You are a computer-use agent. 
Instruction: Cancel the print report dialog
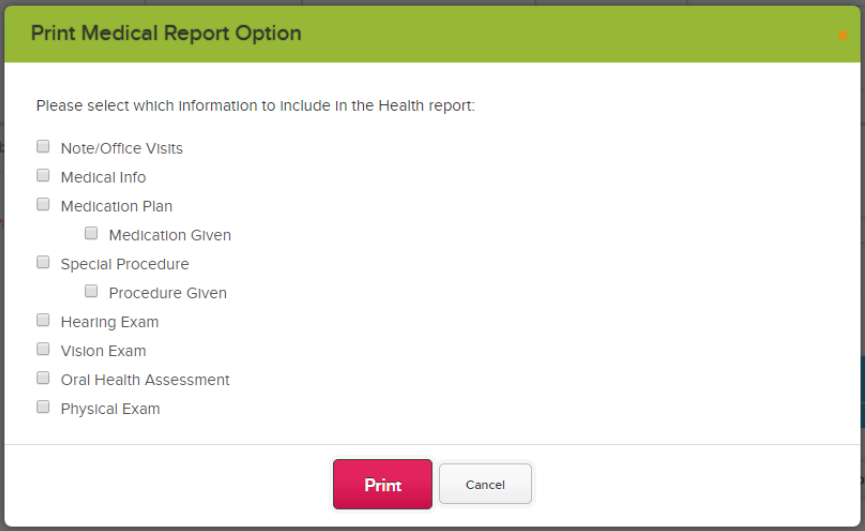click(x=485, y=484)
